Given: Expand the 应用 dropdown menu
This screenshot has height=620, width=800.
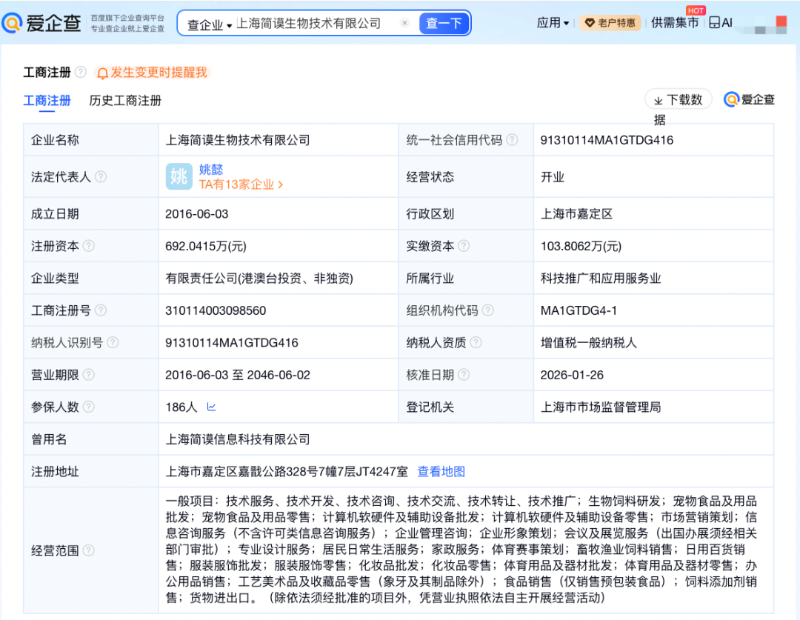Looking at the screenshot, I should 555,22.
